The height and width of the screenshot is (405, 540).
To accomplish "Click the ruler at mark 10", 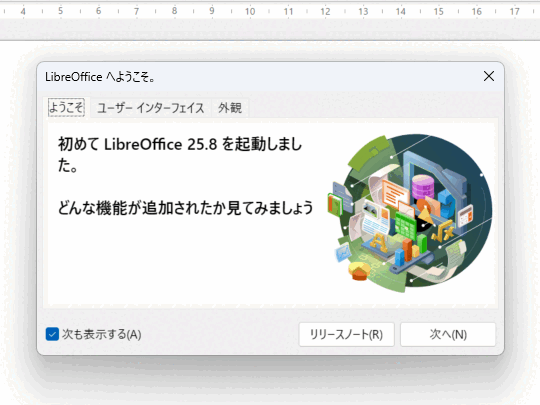I will click(250, 12).
